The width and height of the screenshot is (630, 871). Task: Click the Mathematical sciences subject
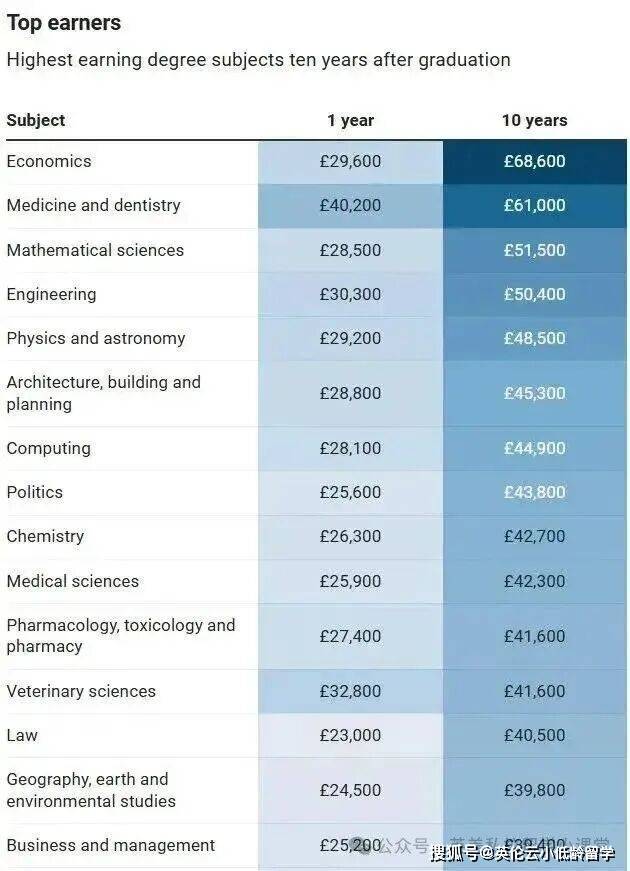point(95,250)
